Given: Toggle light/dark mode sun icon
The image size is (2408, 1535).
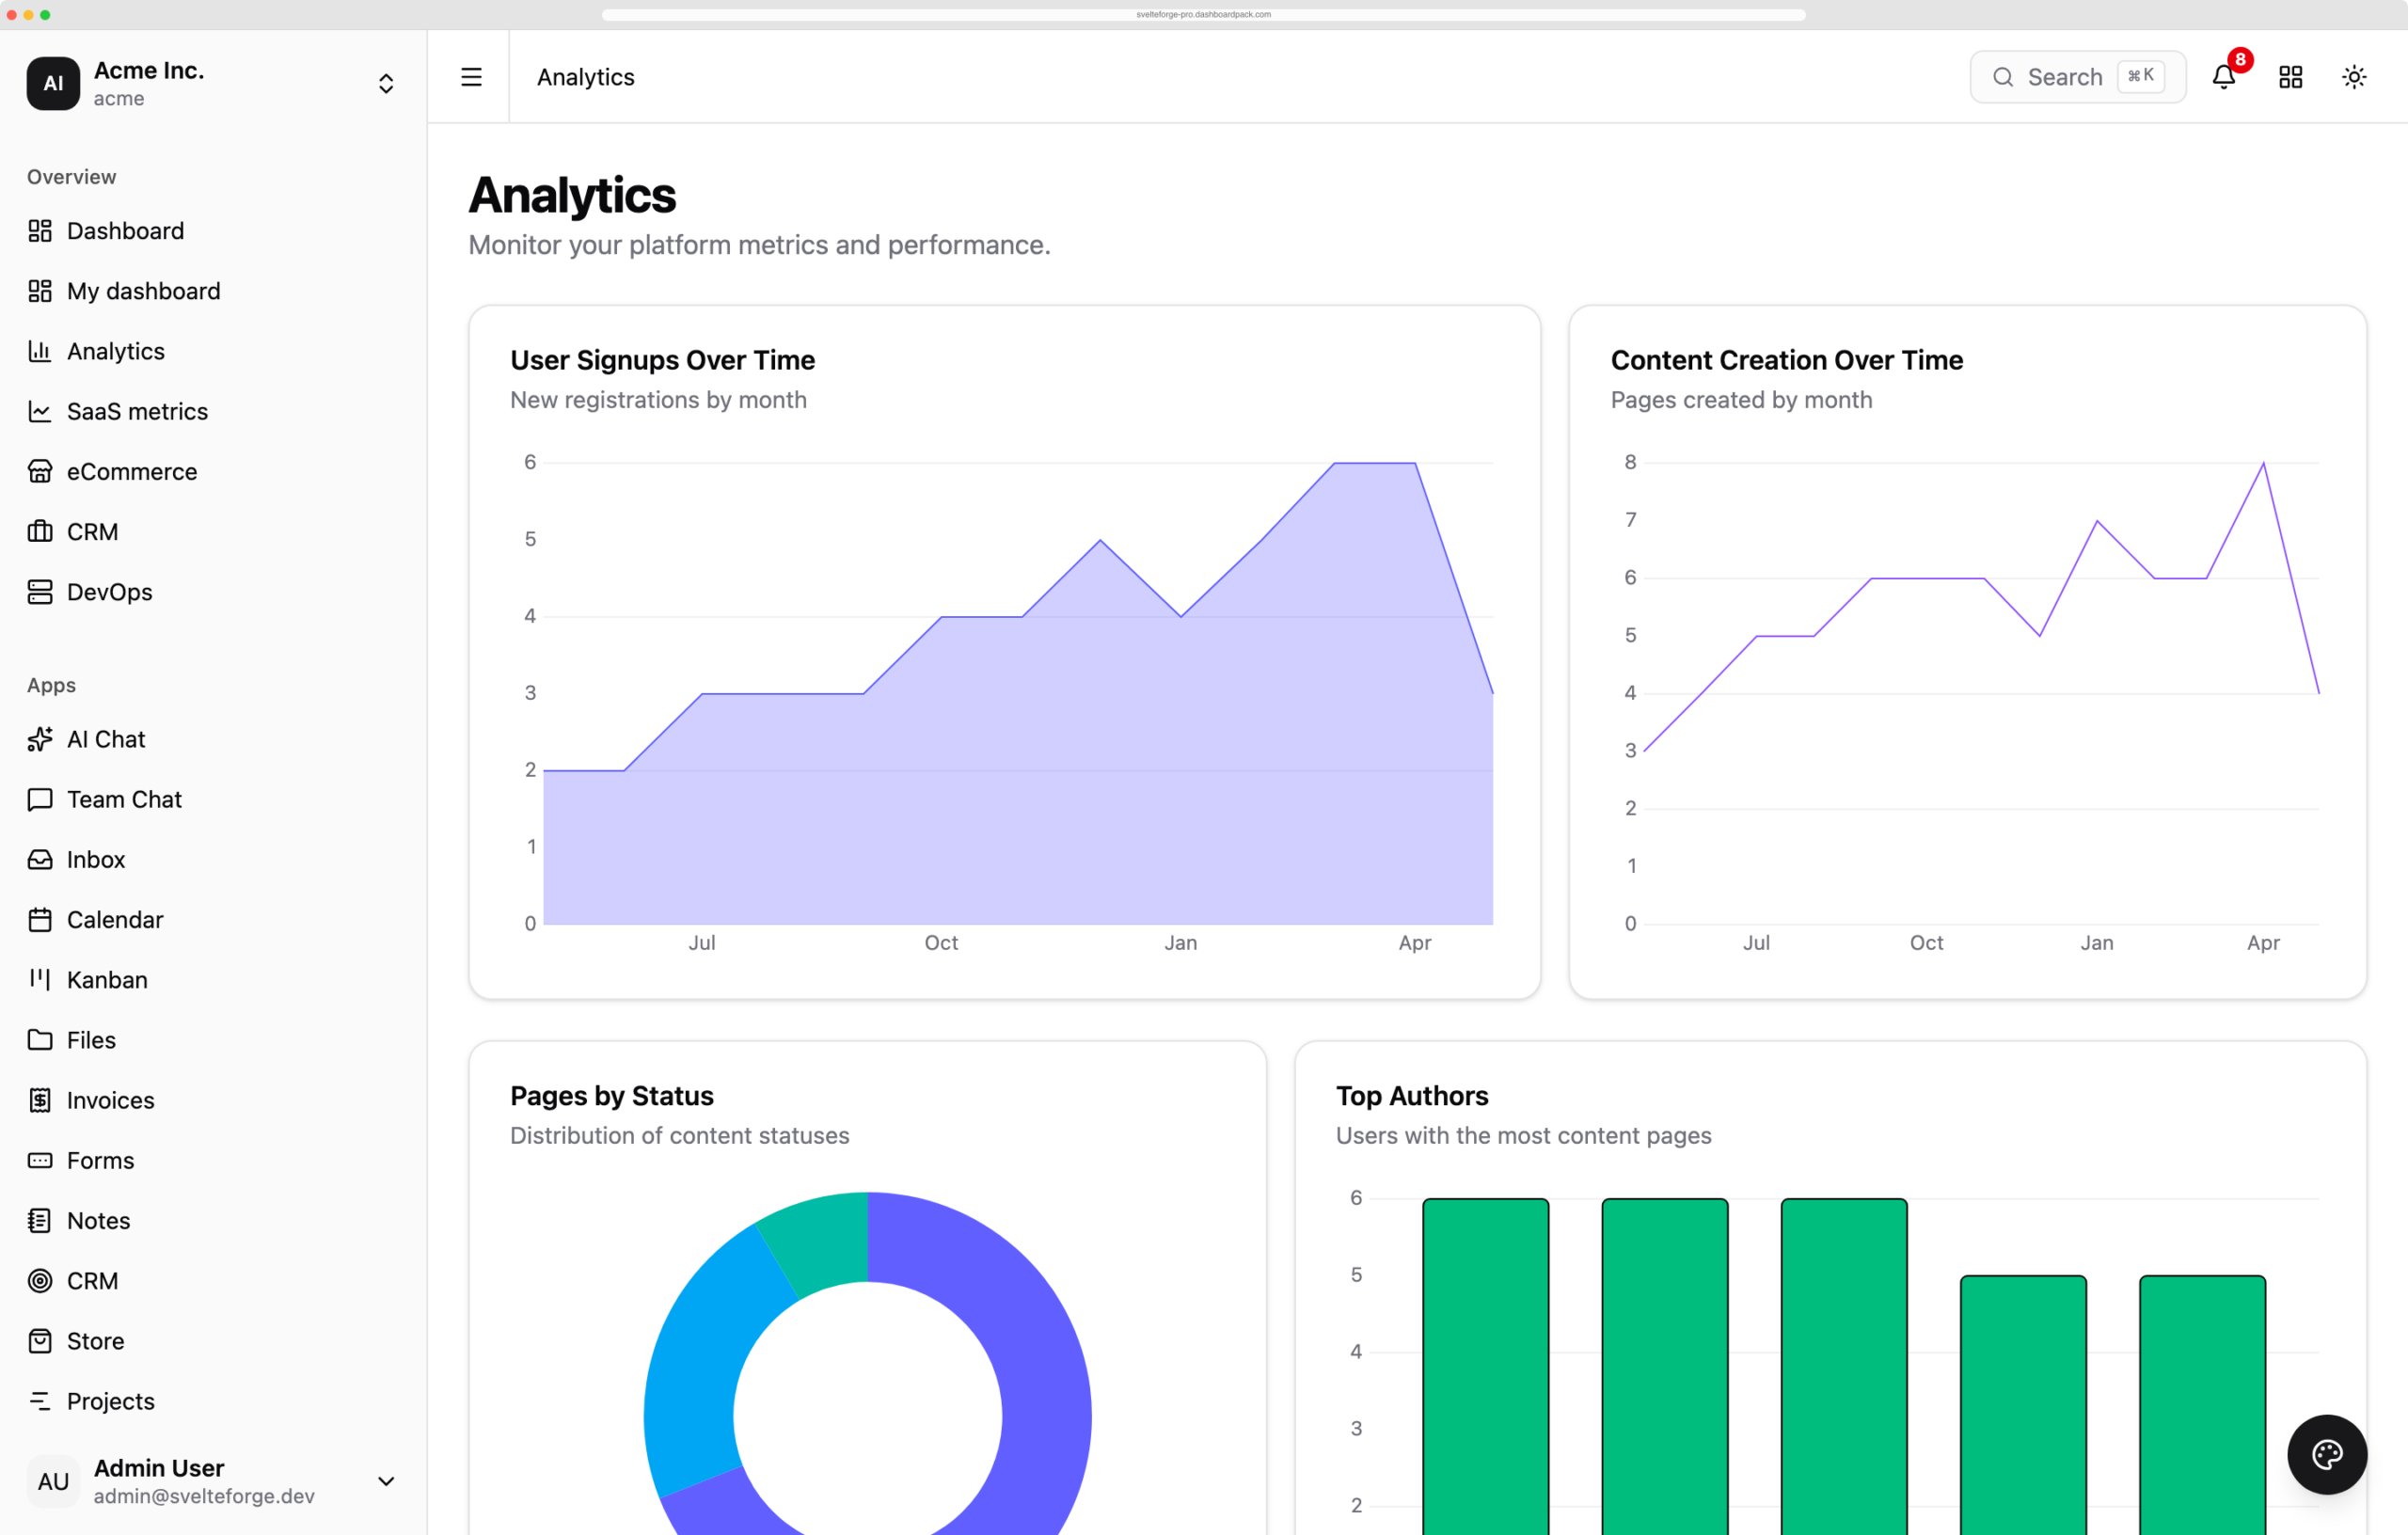Looking at the screenshot, I should tap(2354, 77).
